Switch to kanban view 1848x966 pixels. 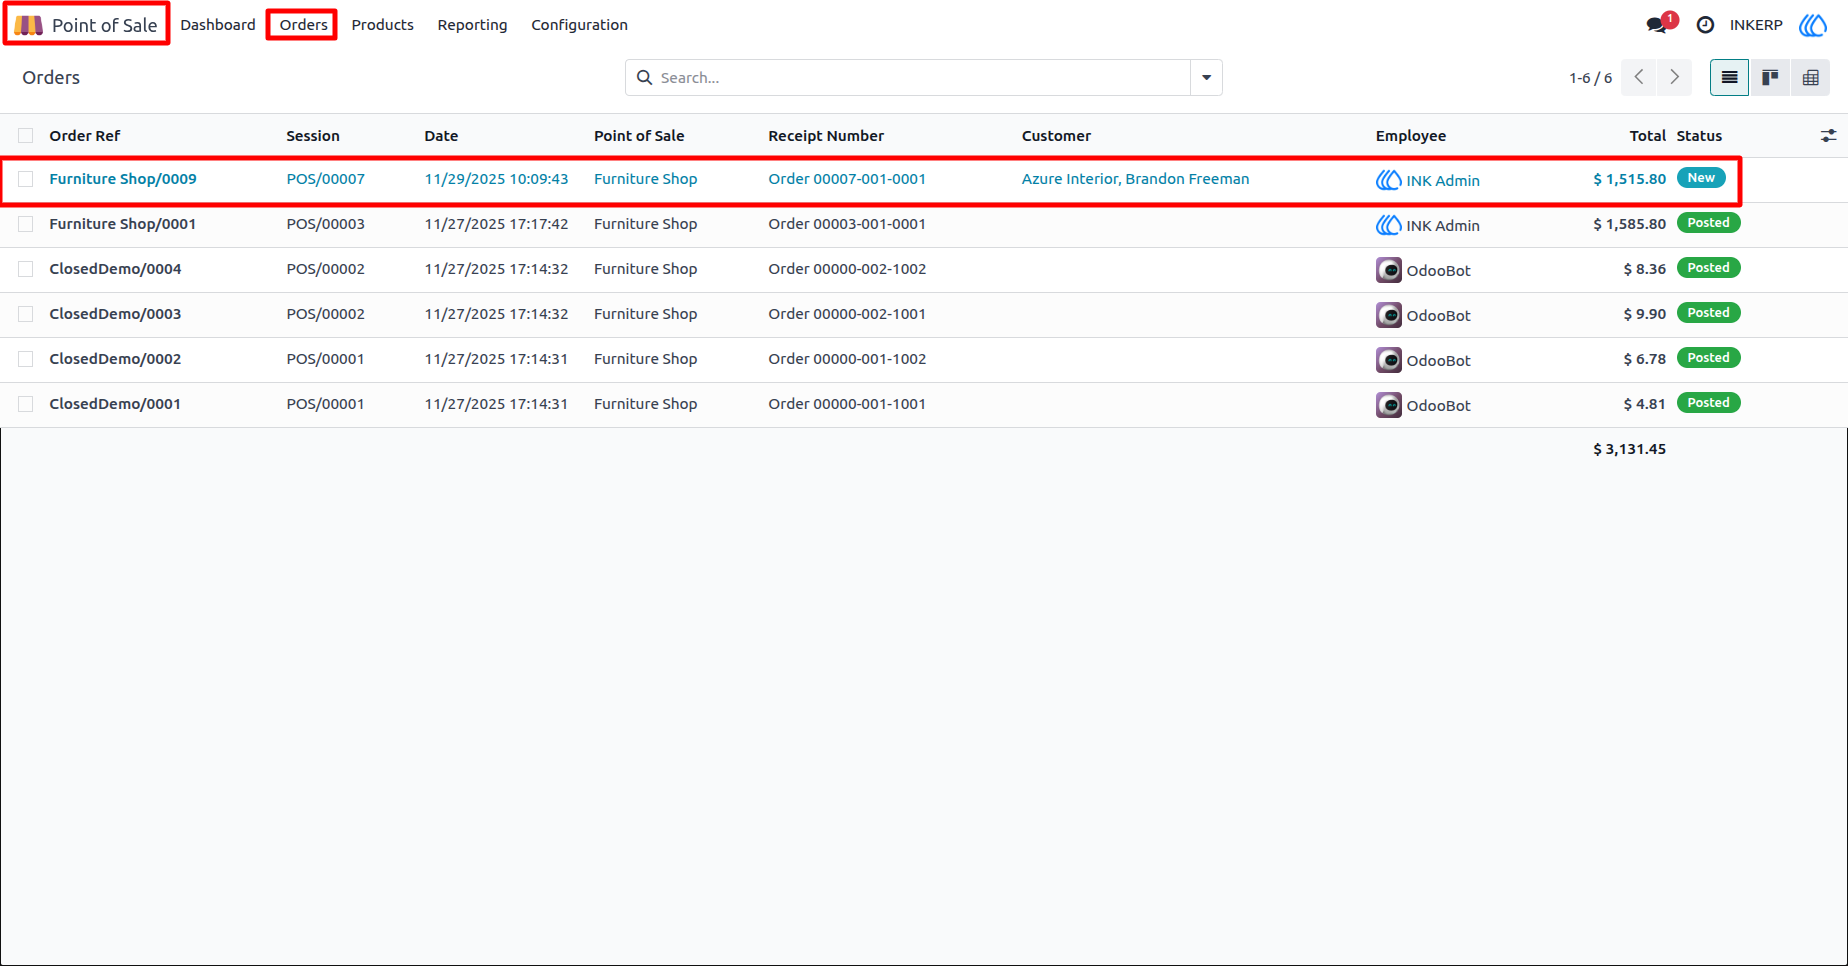(x=1770, y=78)
